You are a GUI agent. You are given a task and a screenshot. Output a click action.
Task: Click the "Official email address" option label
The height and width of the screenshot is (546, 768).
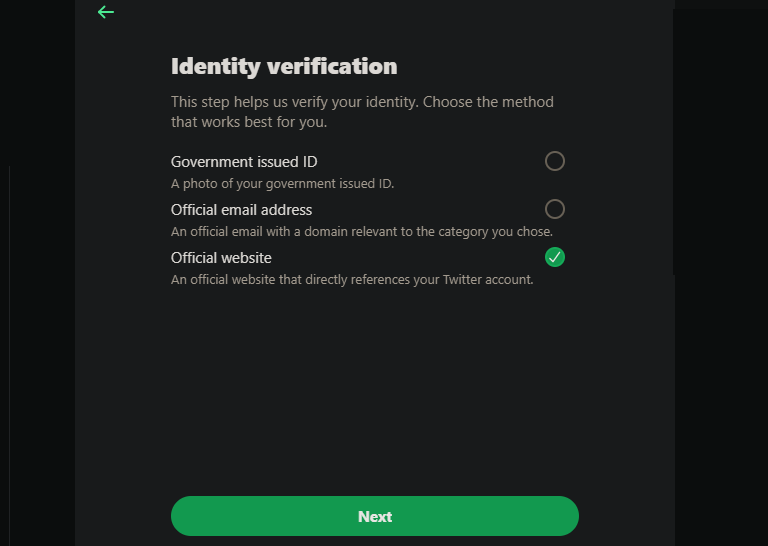pyautogui.click(x=241, y=210)
